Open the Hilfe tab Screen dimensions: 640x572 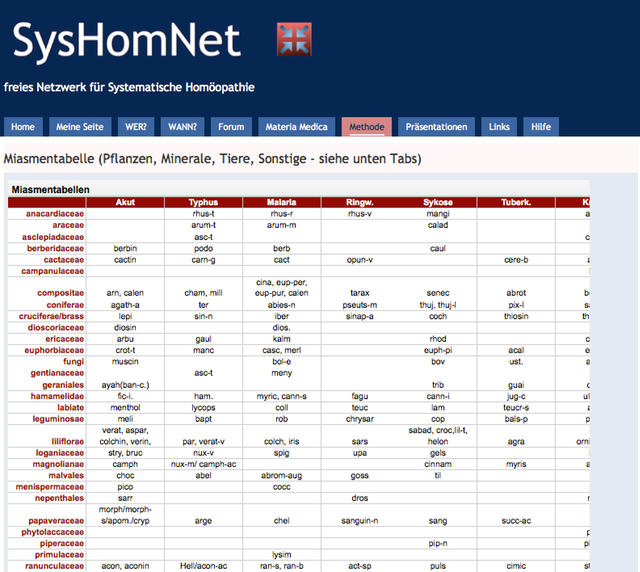pos(541,127)
